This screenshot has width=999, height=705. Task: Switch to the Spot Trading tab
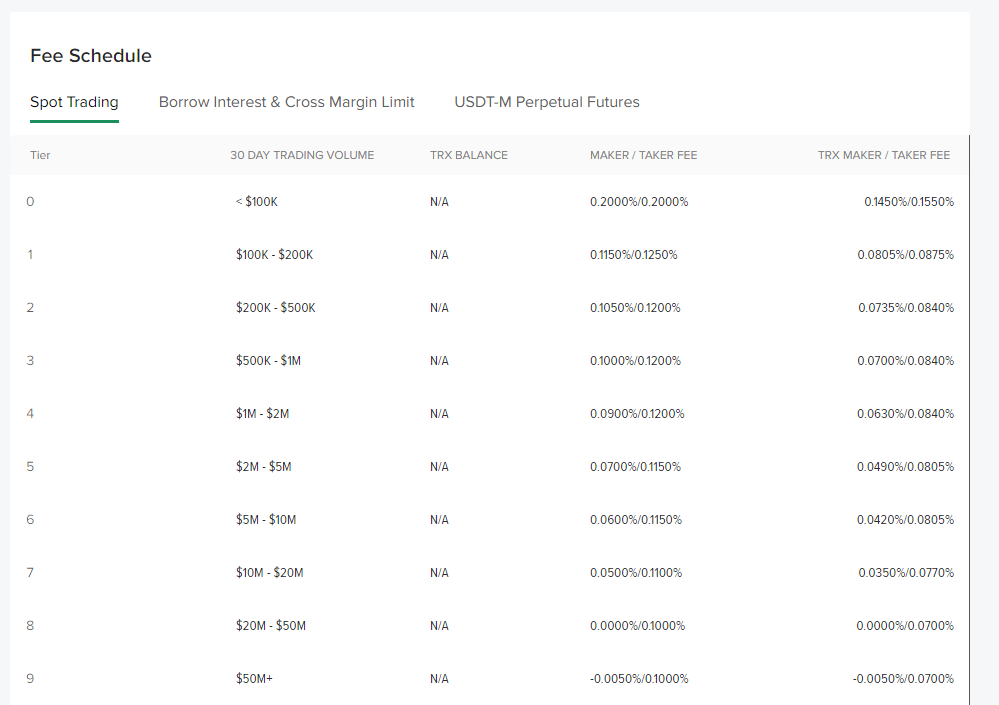click(x=74, y=102)
